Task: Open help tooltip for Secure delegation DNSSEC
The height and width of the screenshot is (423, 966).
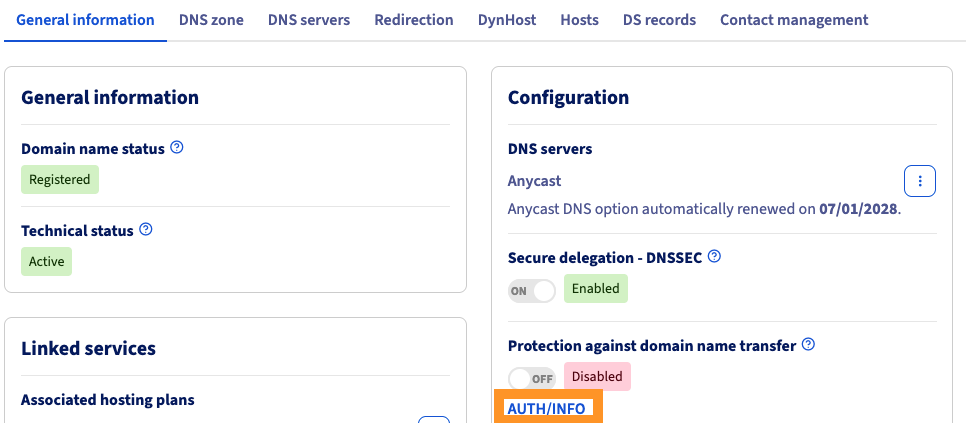Action: [x=714, y=257]
